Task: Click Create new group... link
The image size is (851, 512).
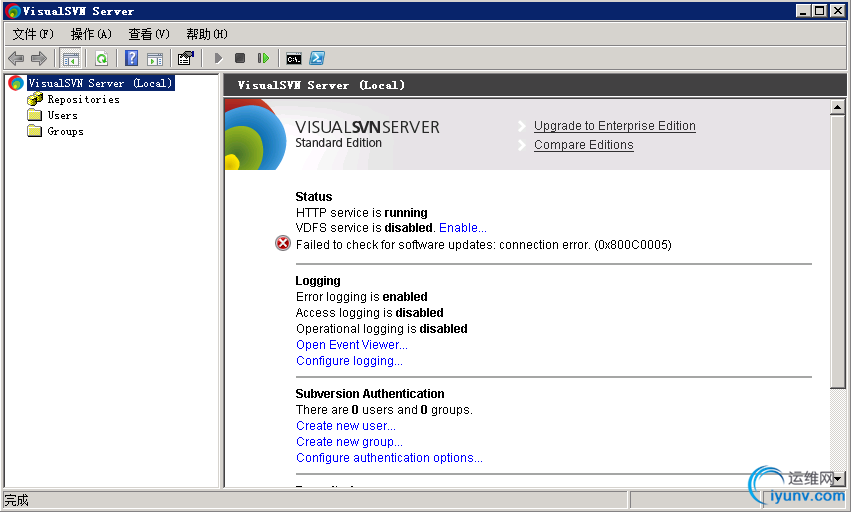Action: coord(350,442)
